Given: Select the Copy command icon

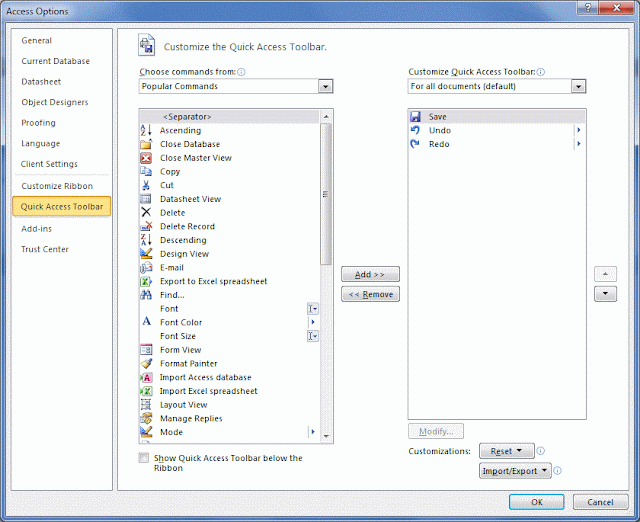Looking at the screenshot, I should (x=146, y=171).
